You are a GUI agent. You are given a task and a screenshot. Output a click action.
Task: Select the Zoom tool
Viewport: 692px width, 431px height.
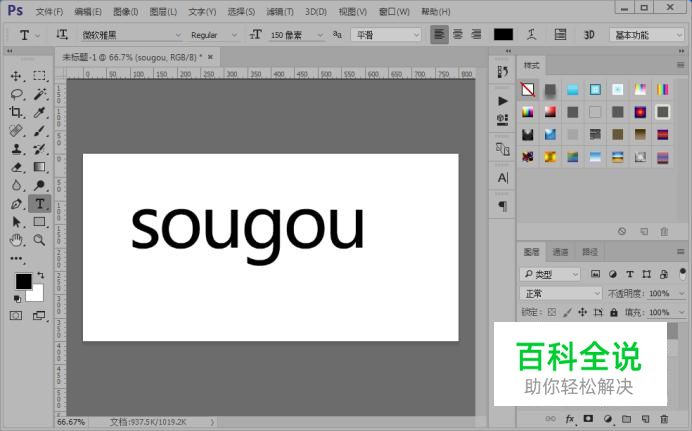tap(39, 240)
